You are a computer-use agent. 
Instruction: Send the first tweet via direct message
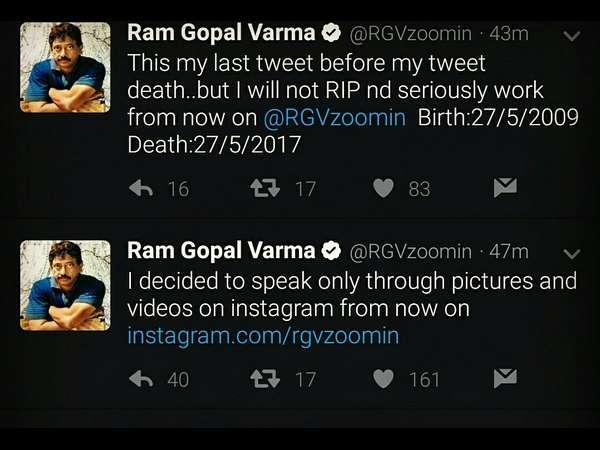[505, 186]
